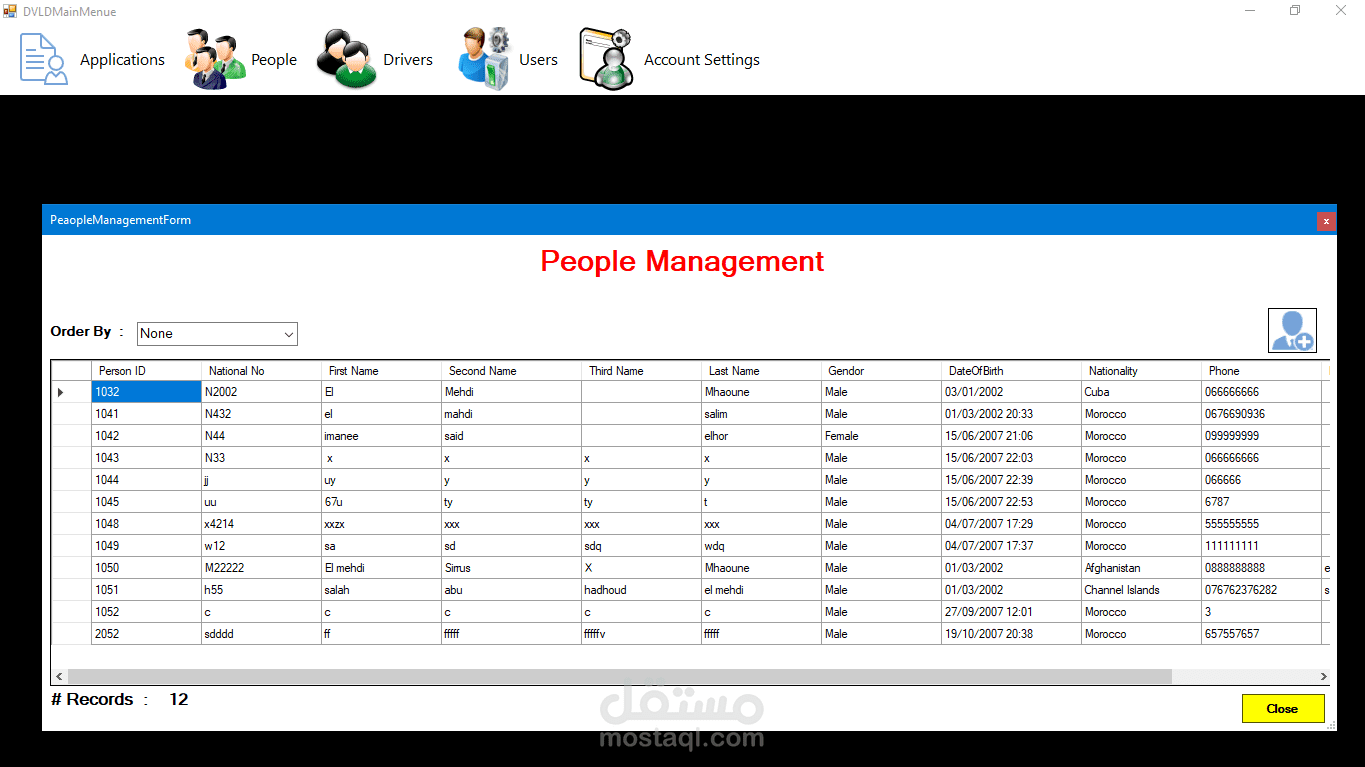This screenshot has width=1365, height=767.
Task: Sort by Second Name column header
Action: click(511, 371)
